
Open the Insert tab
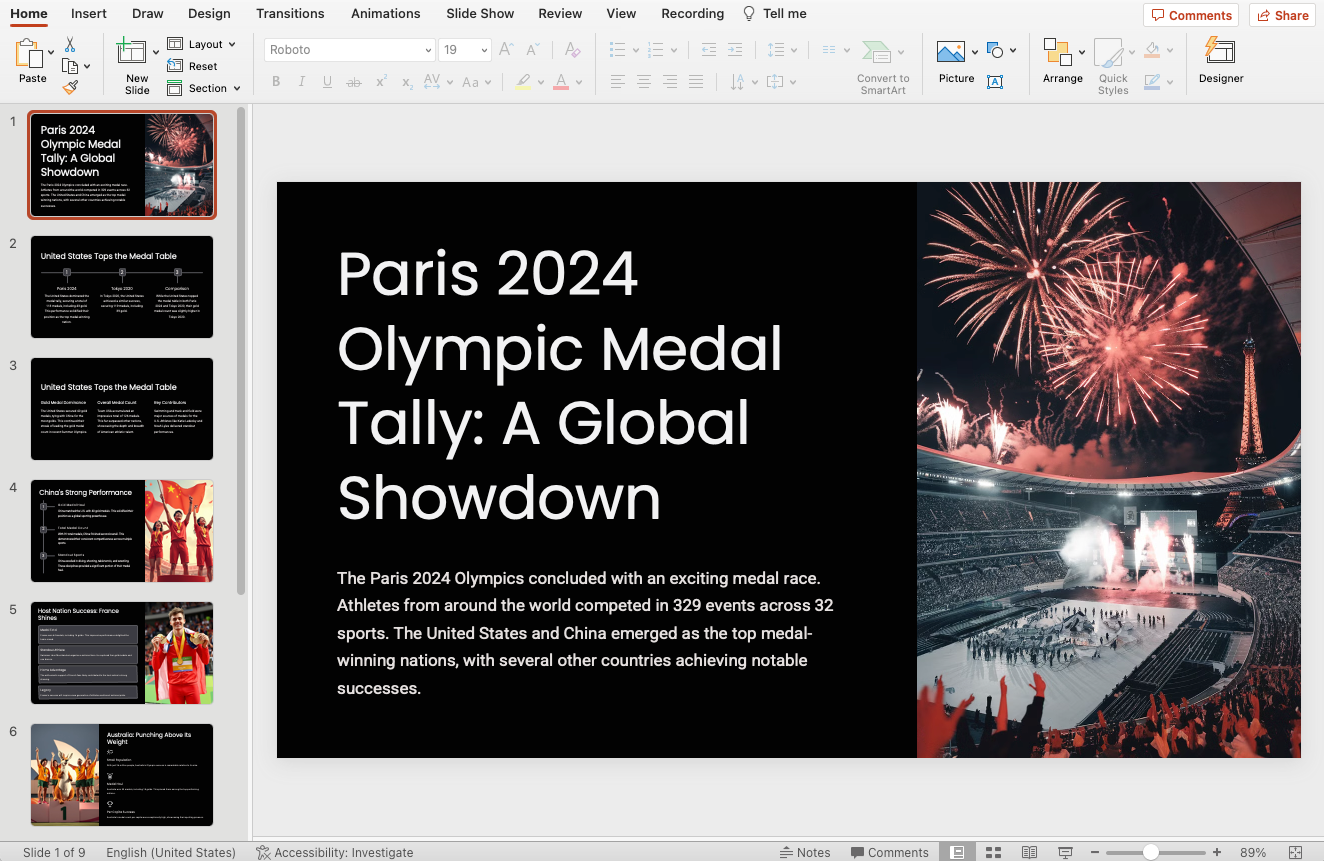89,13
